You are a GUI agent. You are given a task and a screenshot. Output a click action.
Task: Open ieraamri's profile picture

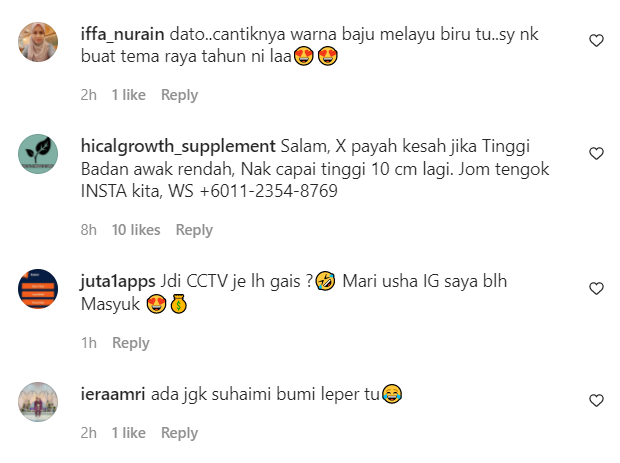pyautogui.click(x=38, y=402)
